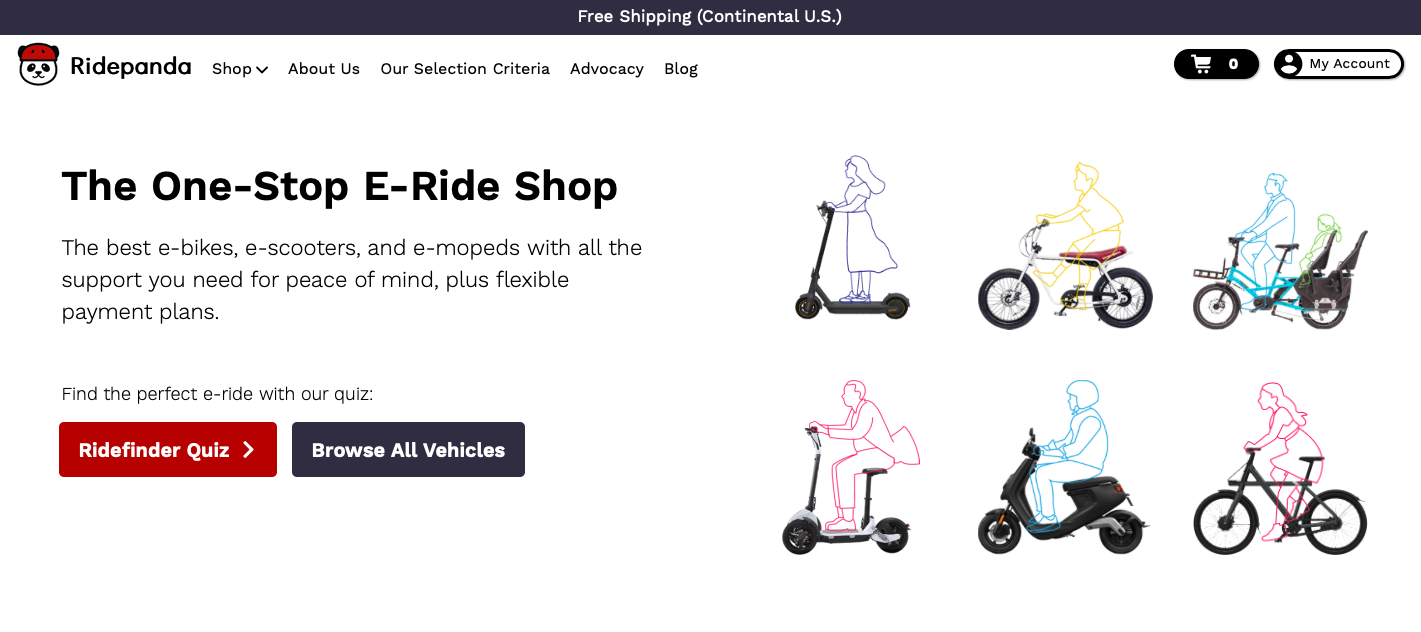Click Browse All Vehicles button
Viewport: 1421px width, 632px height.
[x=408, y=450]
